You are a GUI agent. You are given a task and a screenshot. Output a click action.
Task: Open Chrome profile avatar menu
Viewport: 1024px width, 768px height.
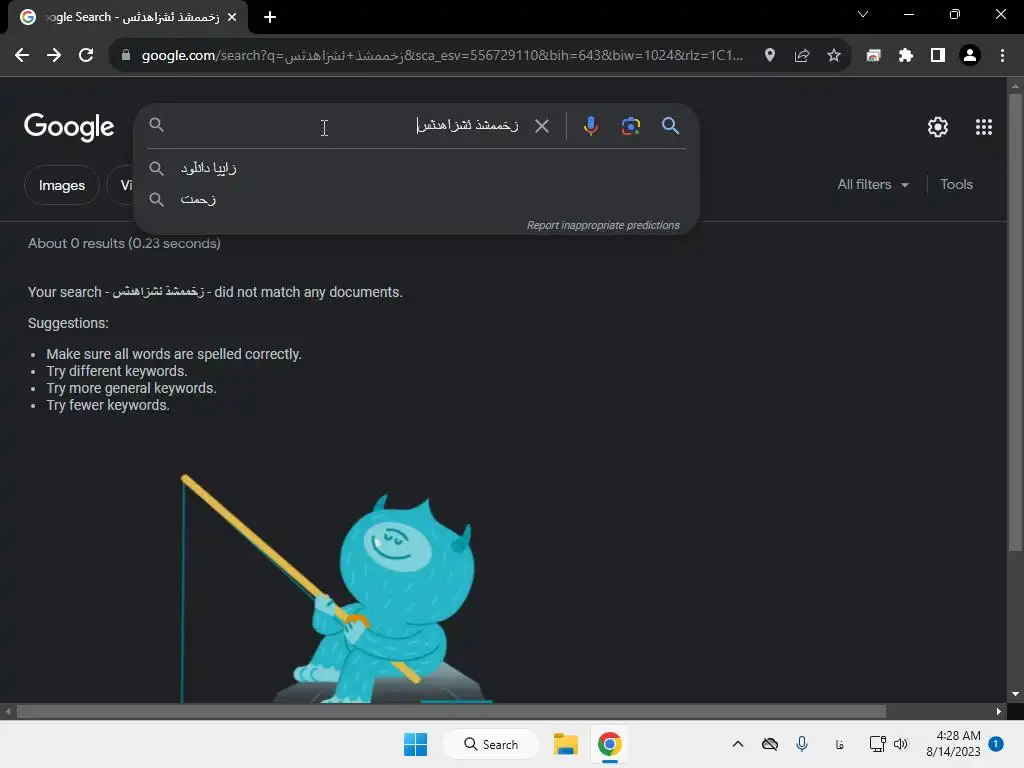tap(969, 56)
